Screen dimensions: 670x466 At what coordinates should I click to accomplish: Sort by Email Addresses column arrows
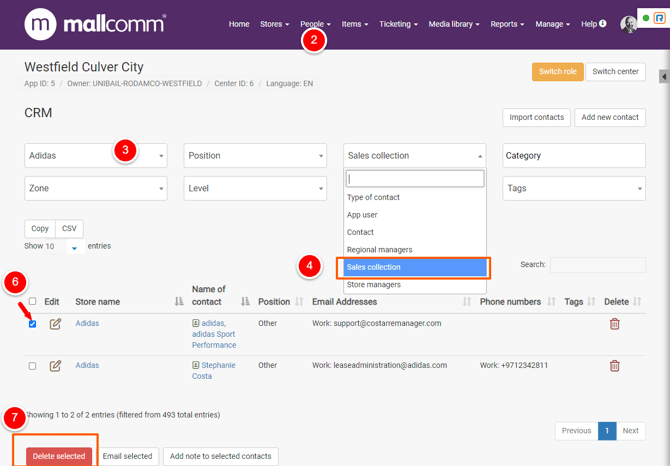coord(467,302)
